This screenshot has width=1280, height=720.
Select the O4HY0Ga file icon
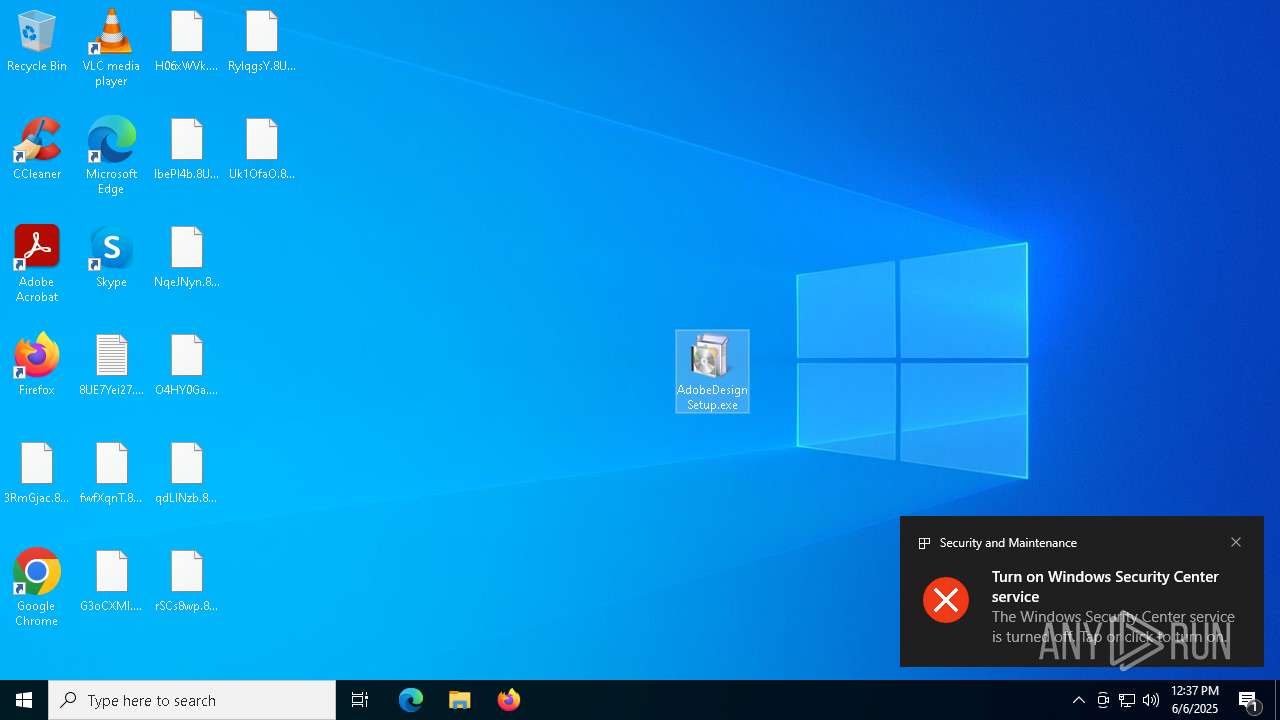(187, 365)
